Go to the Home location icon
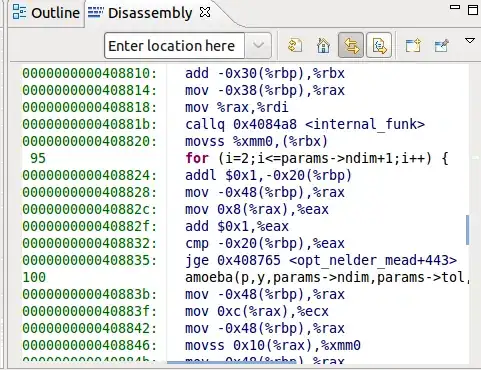Viewport: 481px width, 370px height. [323, 45]
